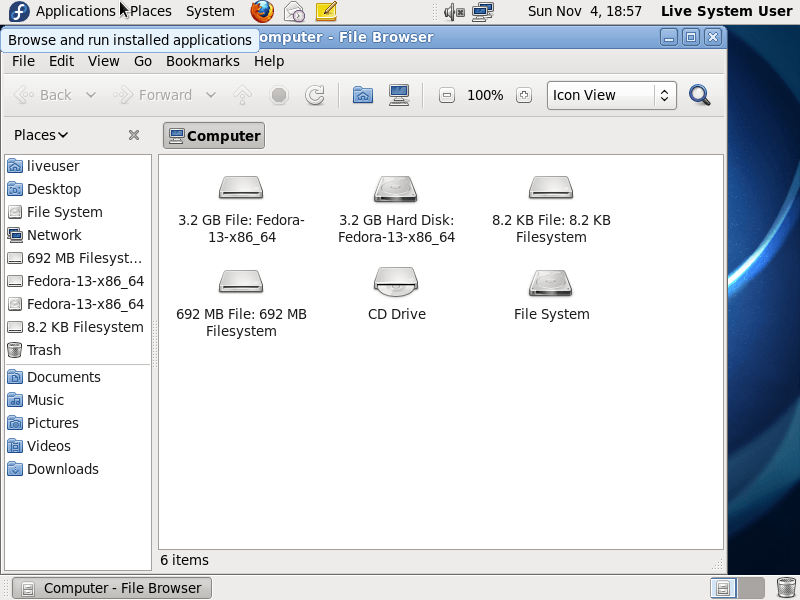Open the Edit menu

click(61, 61)
